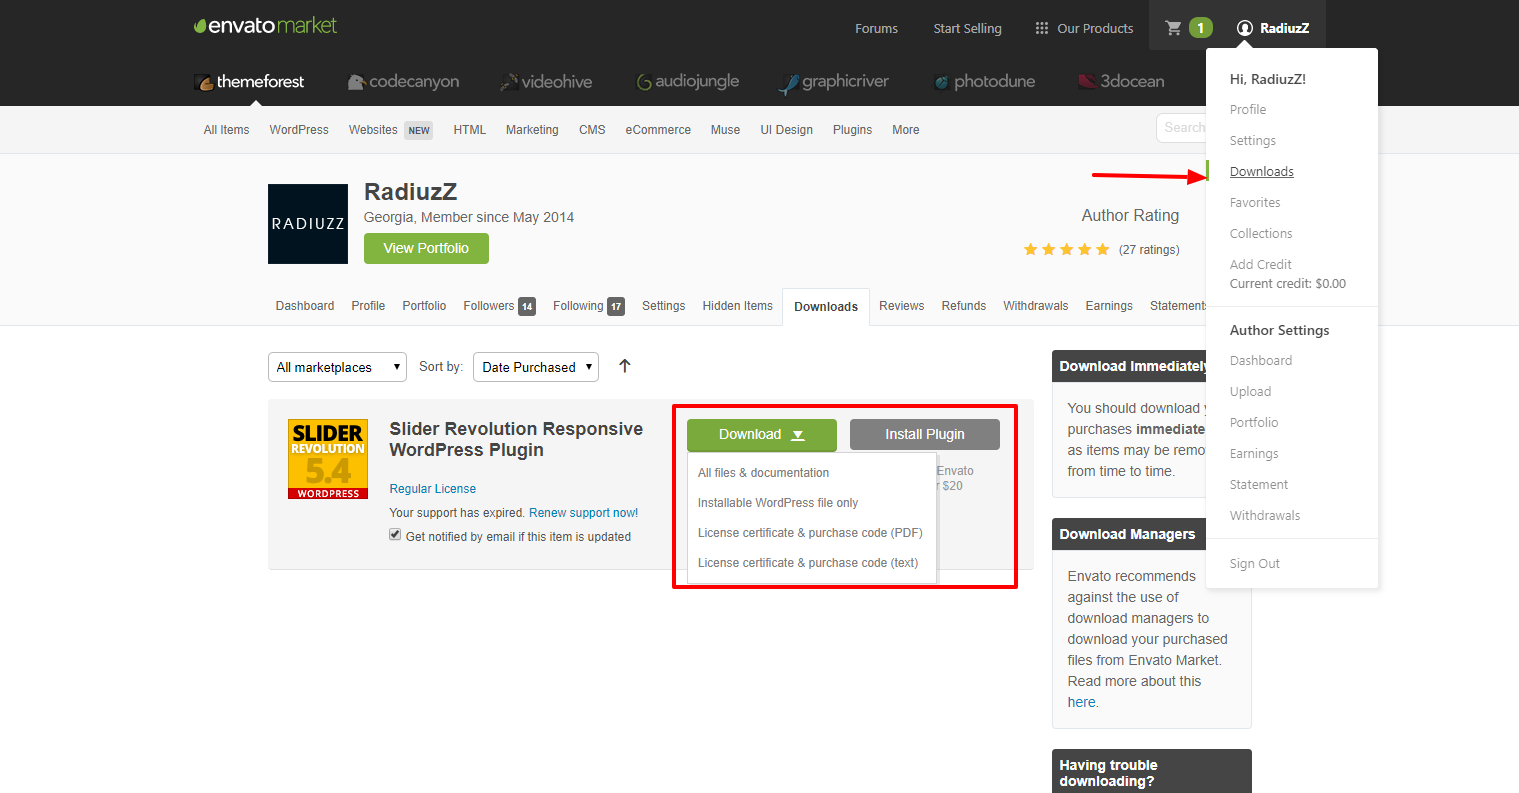Click the RadiuzZ user account icon

click(x=1245, y=28)
